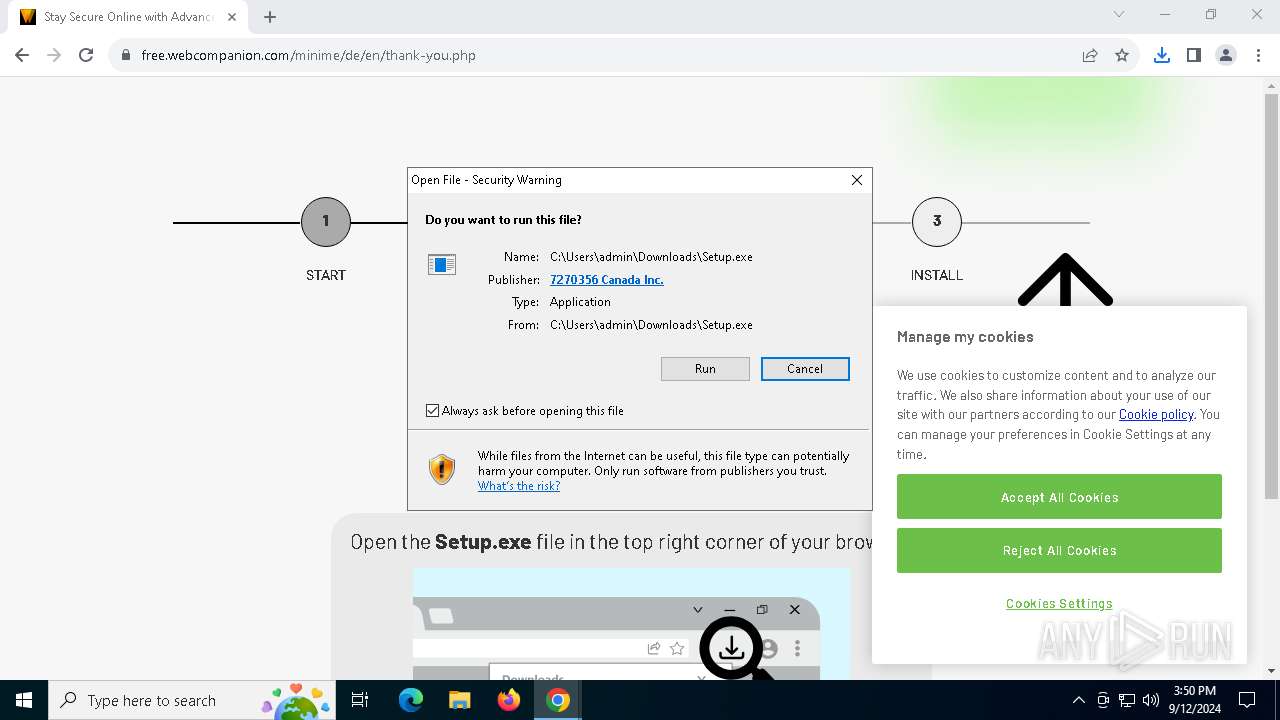The height and width of the screenshot is (720, 1280).
Task: Reload the current web page
Action: (x=86, y=55)
